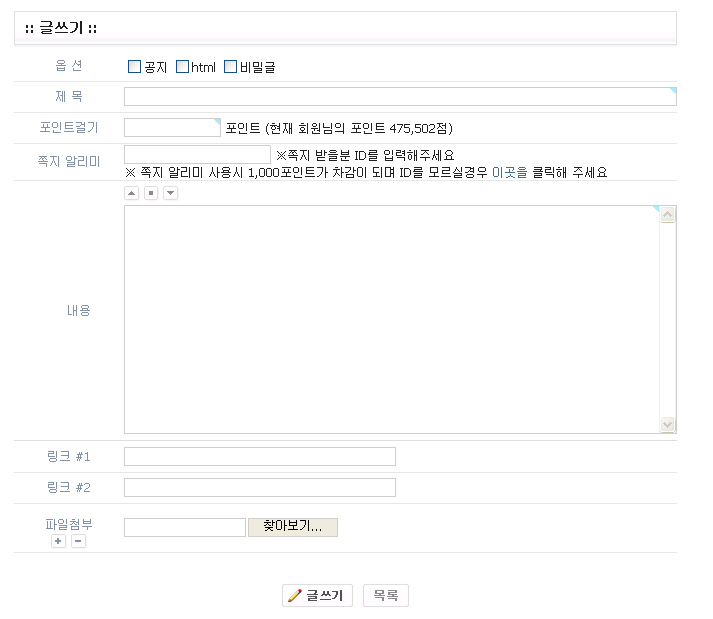Screen dimensions: 713x619
Task: Remove file attachment slot with minus icon
Action: (x=78, y=541)
